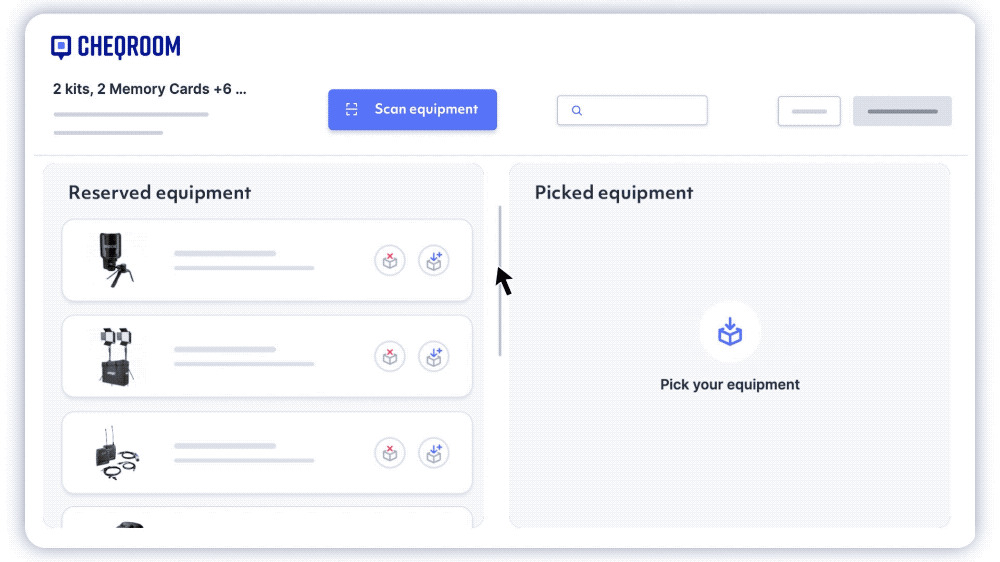Click the "2 kits, 2 Memory Cards +6 ..." title
This screenshot has height=562, width=1000.
(149, 89)
